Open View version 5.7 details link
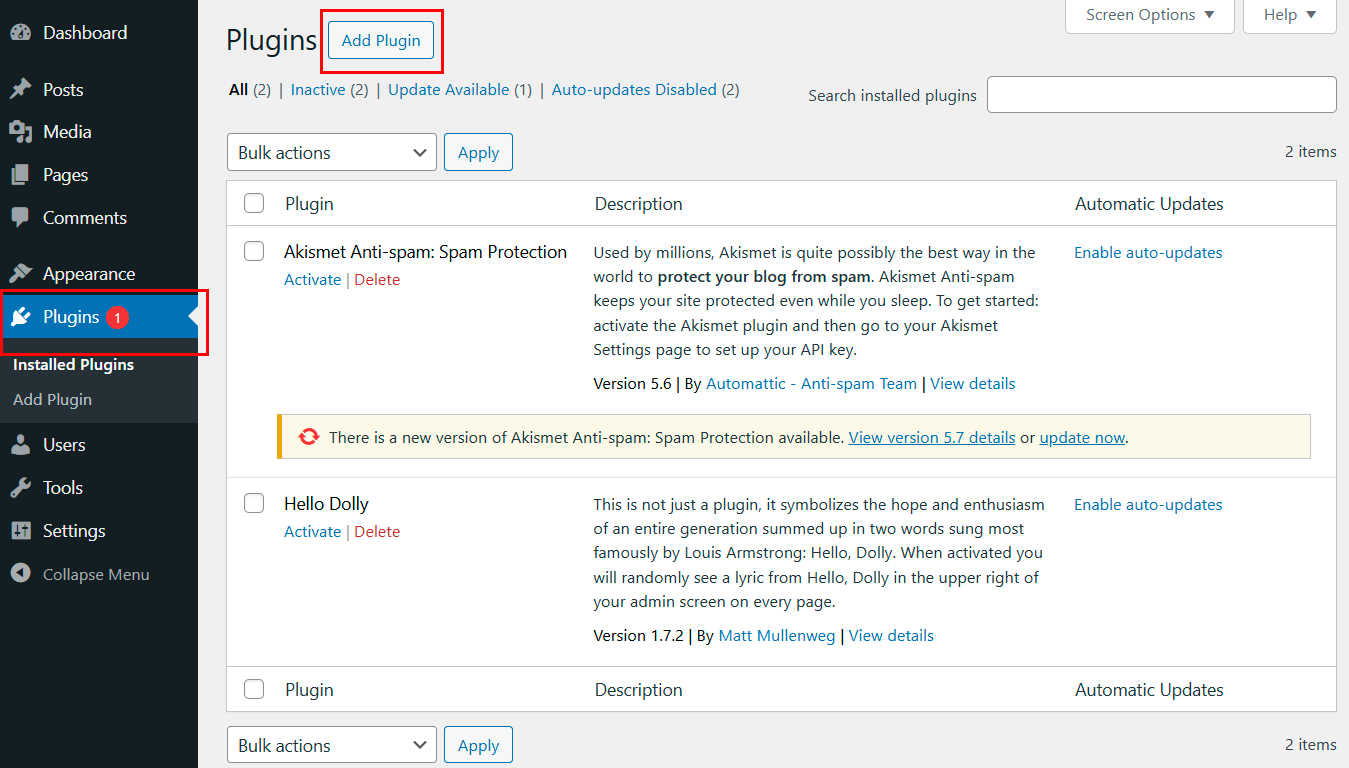Image resolution: width=1349 pixels, height=768 pixels. 932,438
